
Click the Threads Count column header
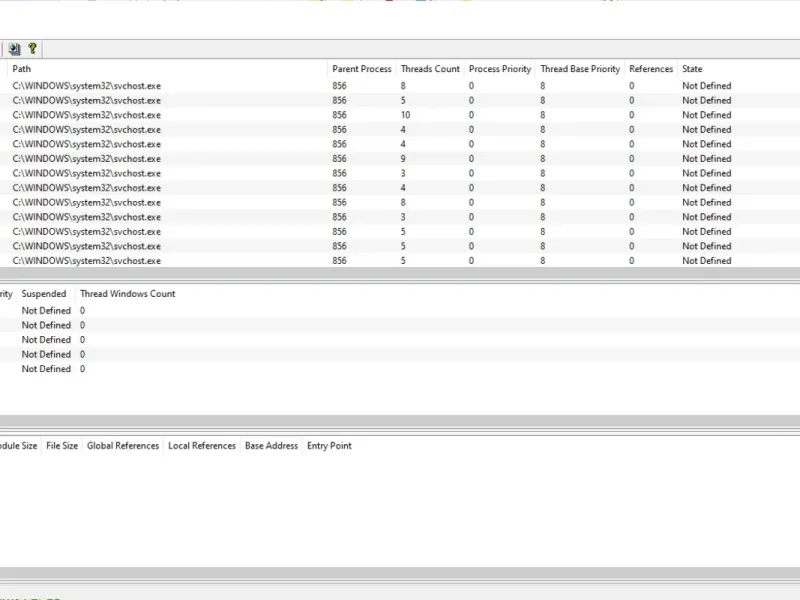(430, 69)
